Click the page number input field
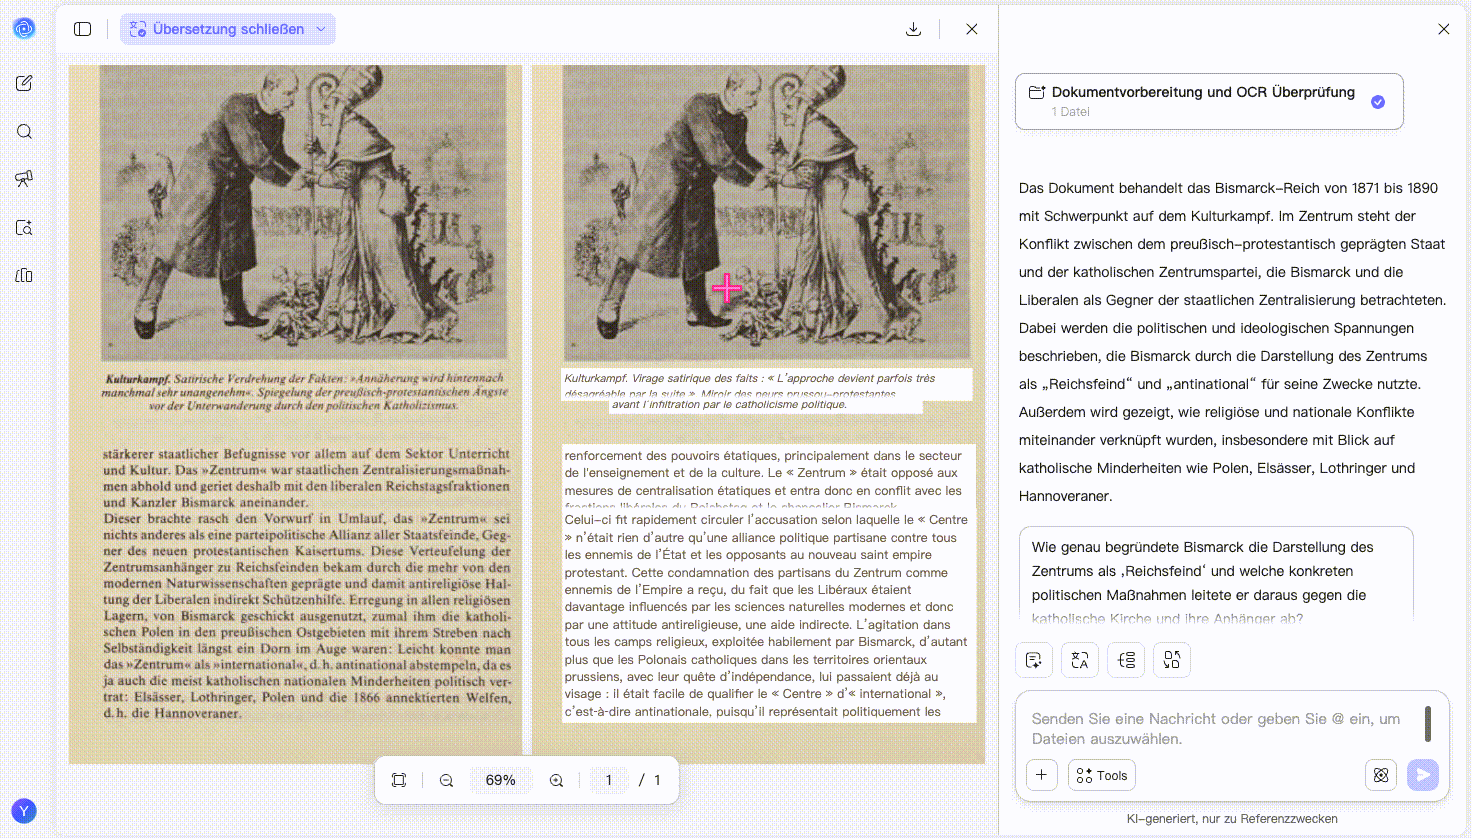Image resolution: width=1472 pixels, height=838 pixels. click(x=608, y=780)
